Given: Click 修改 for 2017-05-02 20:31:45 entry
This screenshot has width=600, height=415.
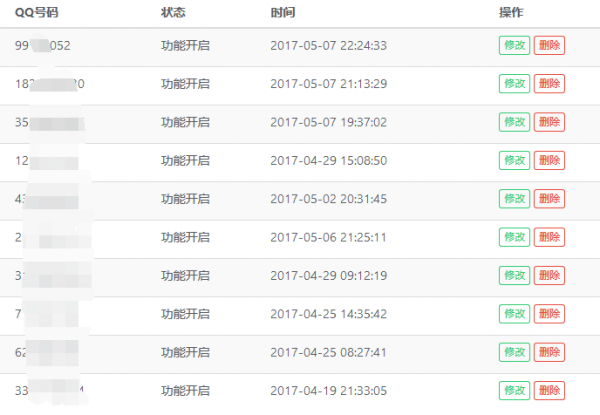Looking at the screenshot, I should point(514,198).
